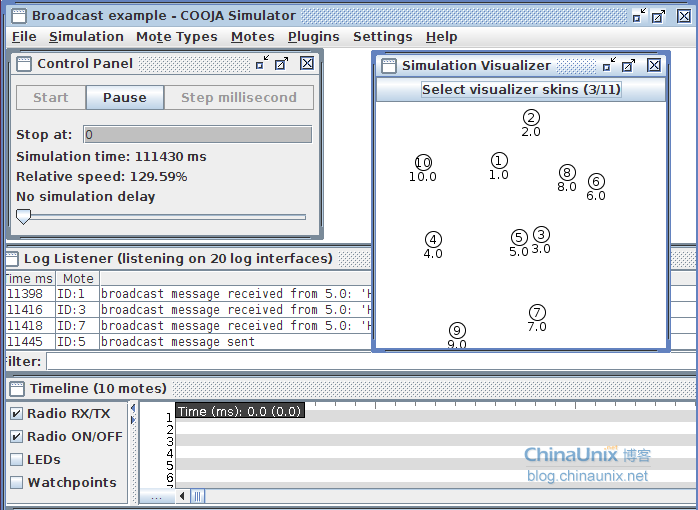The height and width of the screenshot is (510, 698).
Task: Click the log Filter input field
Action: tap(200, 361)
